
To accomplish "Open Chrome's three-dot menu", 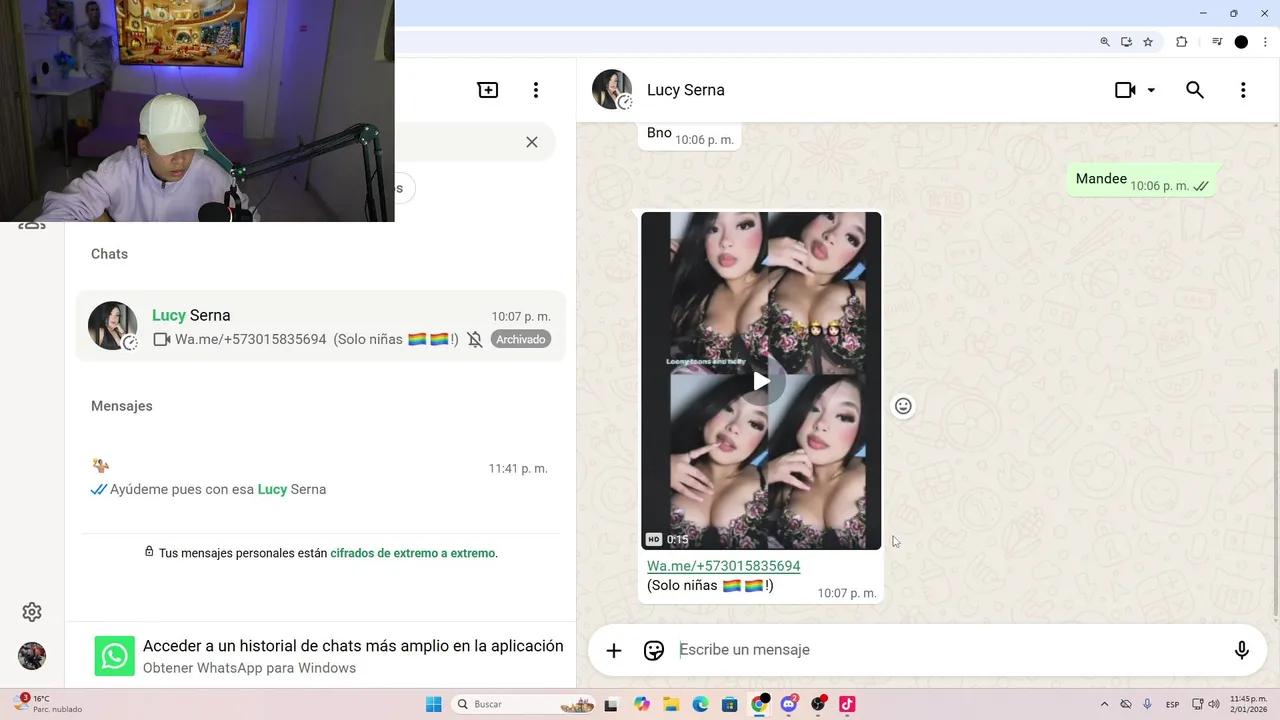I will (1265, 42).
